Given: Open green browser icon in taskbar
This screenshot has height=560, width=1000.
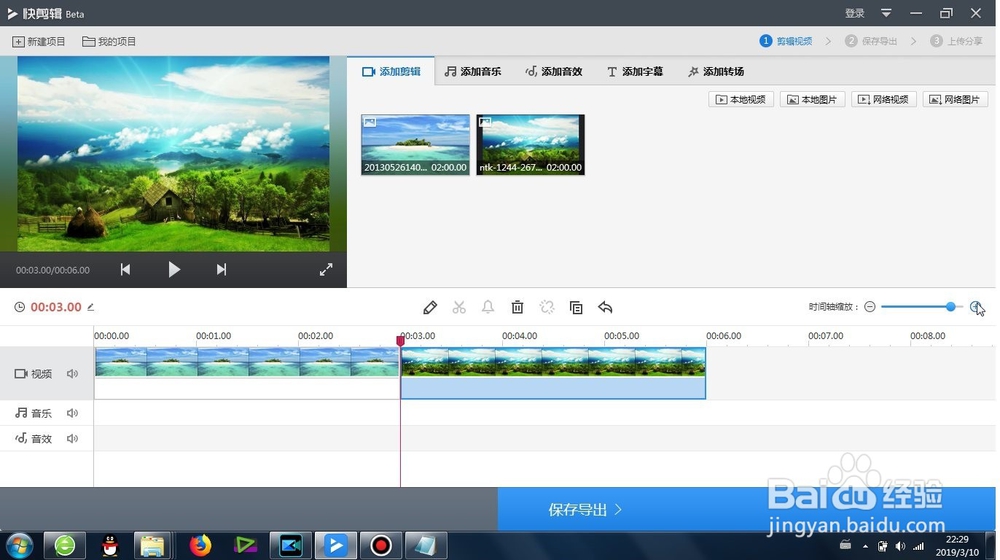Looking at the screenshot, I should 64,546.
